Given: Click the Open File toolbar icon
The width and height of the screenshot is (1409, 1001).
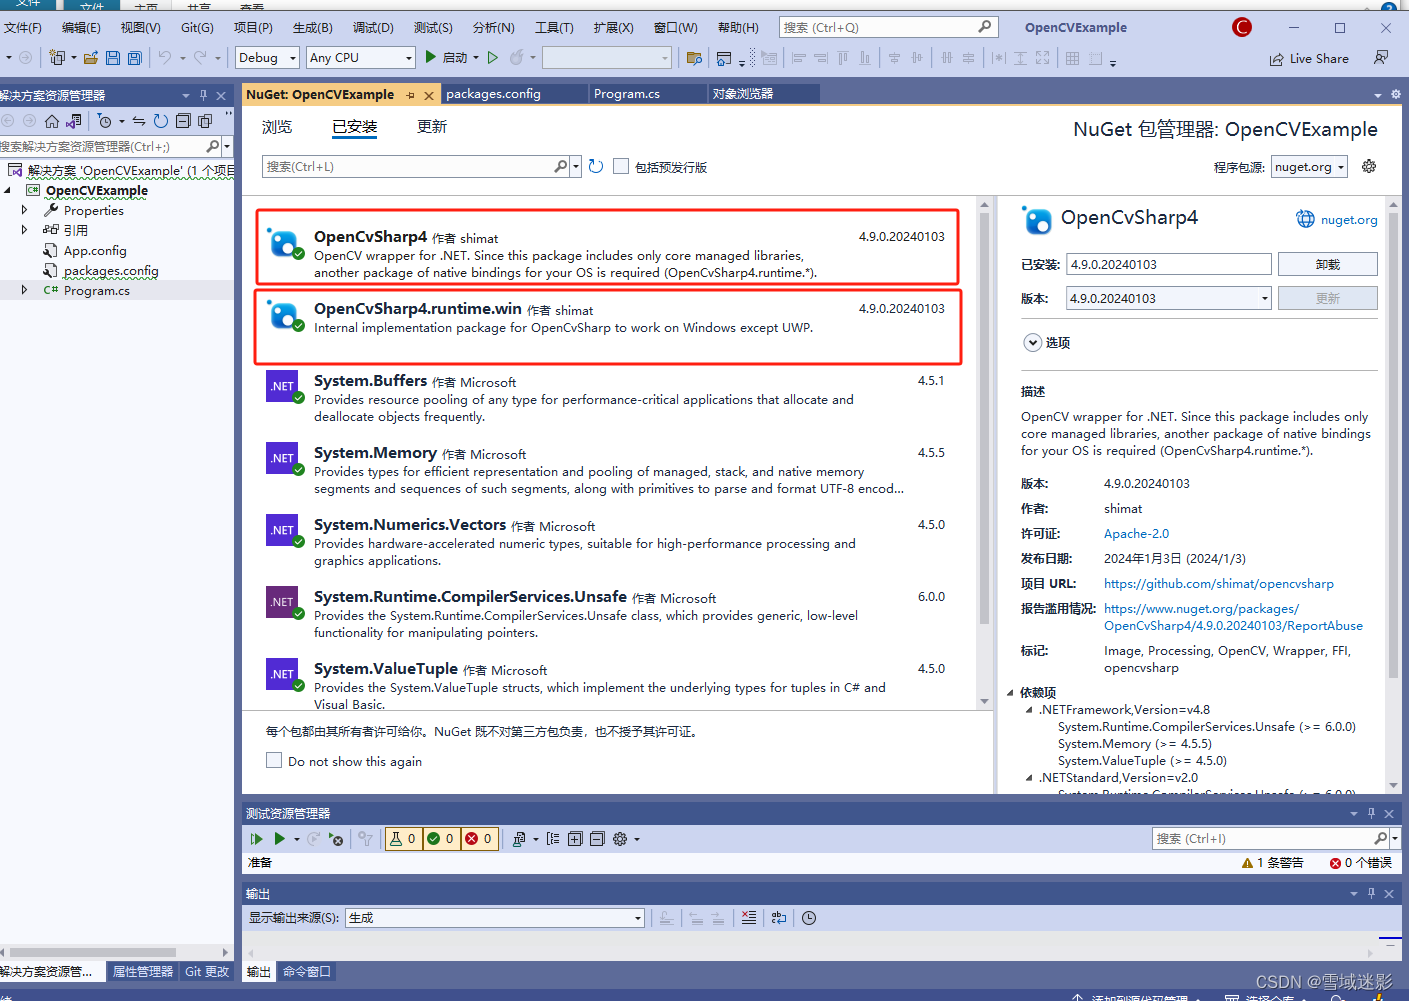Looking at the screenshot, I should [91, 58].
